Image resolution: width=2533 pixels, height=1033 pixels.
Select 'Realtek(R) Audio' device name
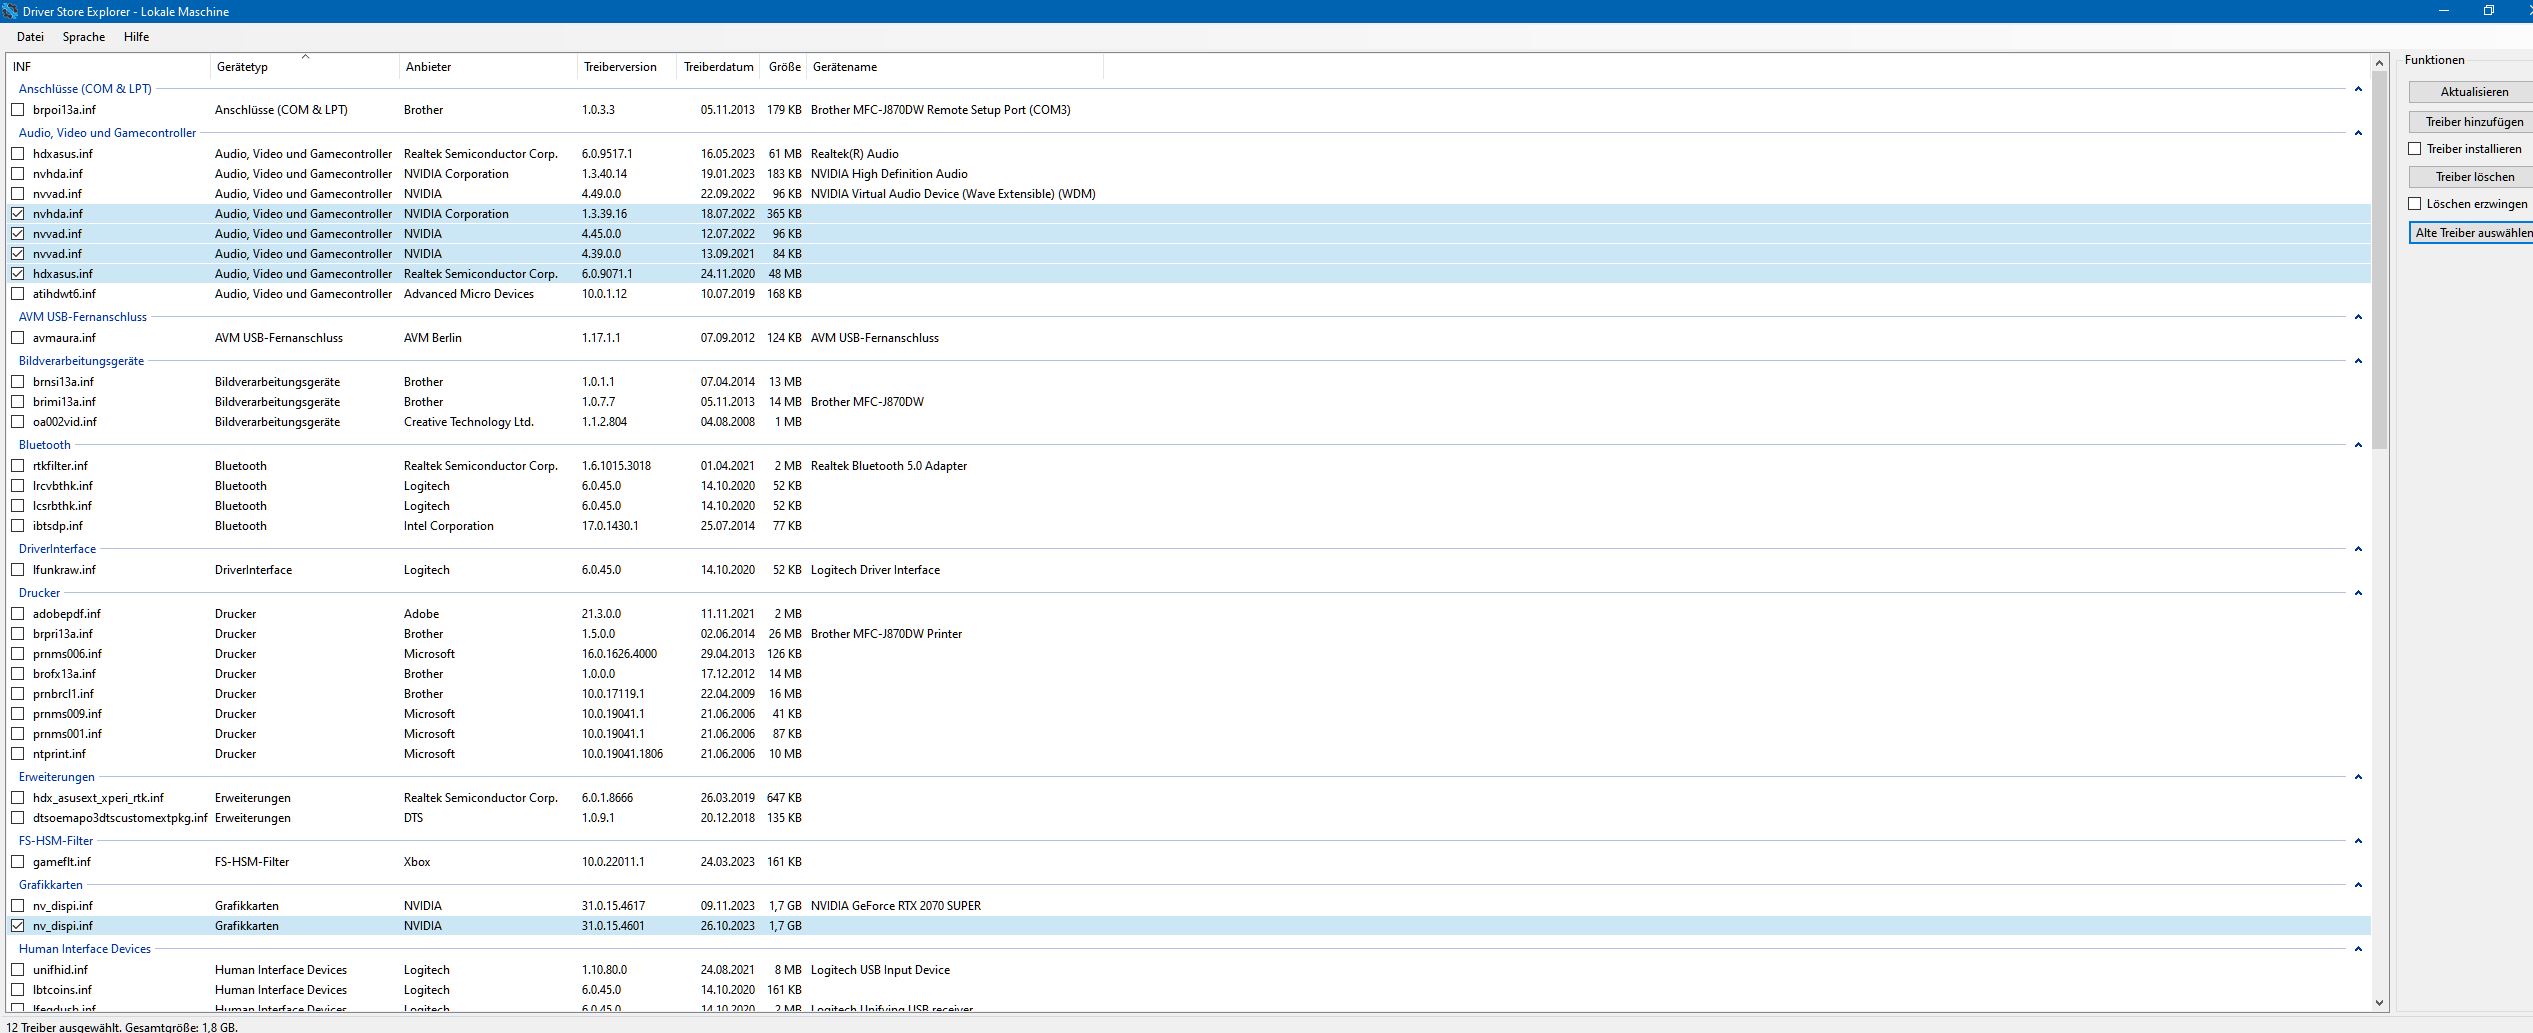click(855, 154)
